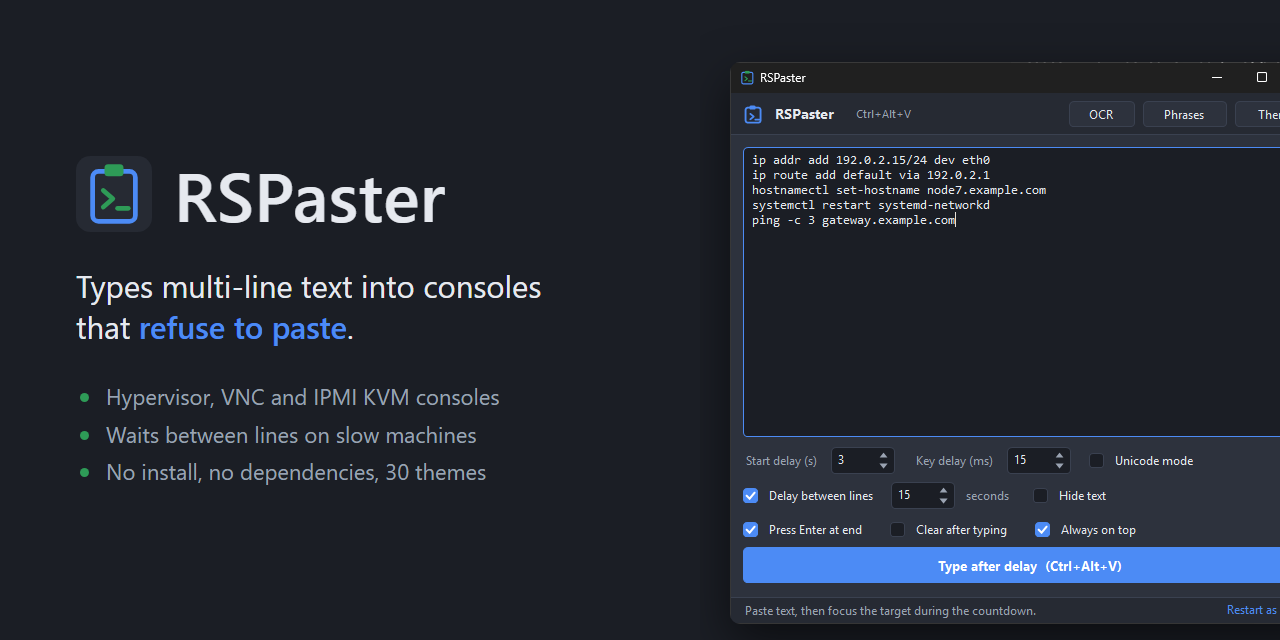Click the RSPaster app icon beside the Ctrl+Alt+V hint

(753, 114)
